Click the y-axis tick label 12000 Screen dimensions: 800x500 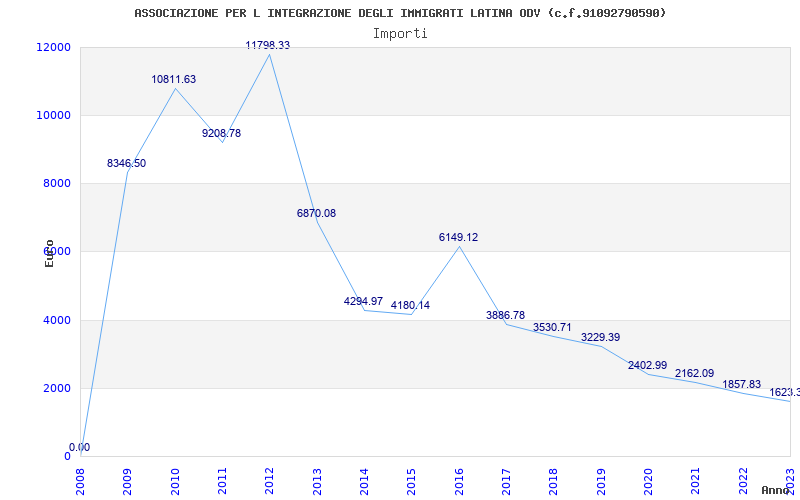(53, 47)
